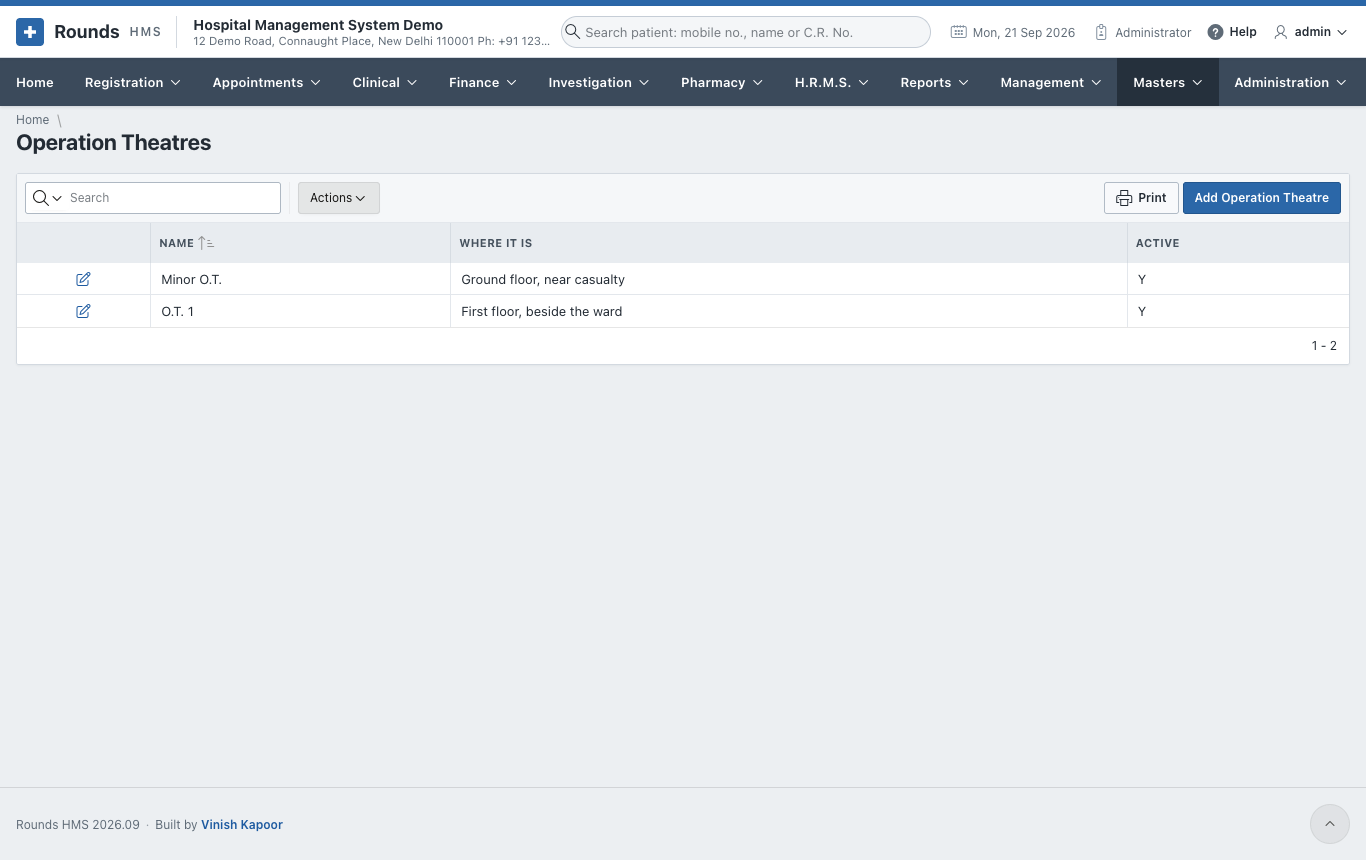Viewport: 1366px width, 860px height.
Task: Open the Pharmacy menu
Action: tap(721, 82)
